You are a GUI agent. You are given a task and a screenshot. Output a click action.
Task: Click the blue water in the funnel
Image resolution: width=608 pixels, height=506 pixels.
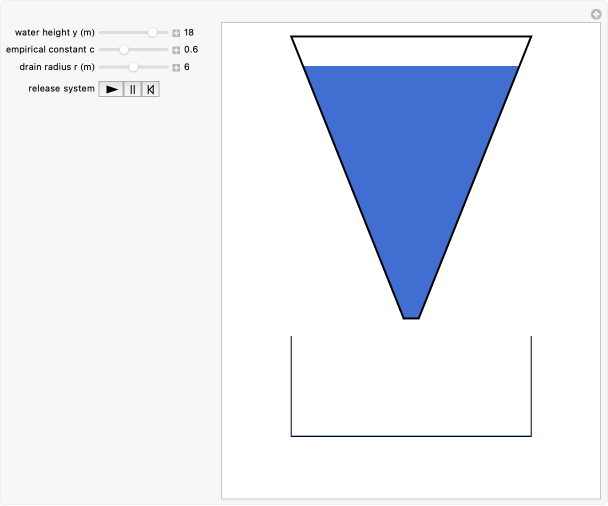pyautogui.click(x=410, y=170)
